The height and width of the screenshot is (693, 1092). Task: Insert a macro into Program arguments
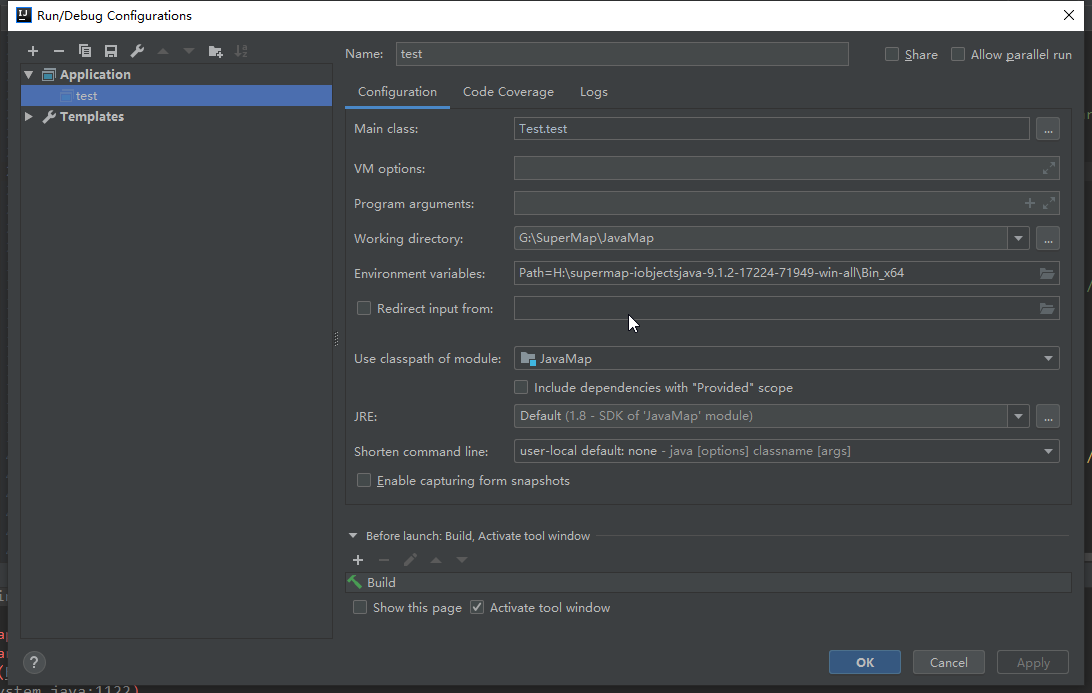[1029, 203]
